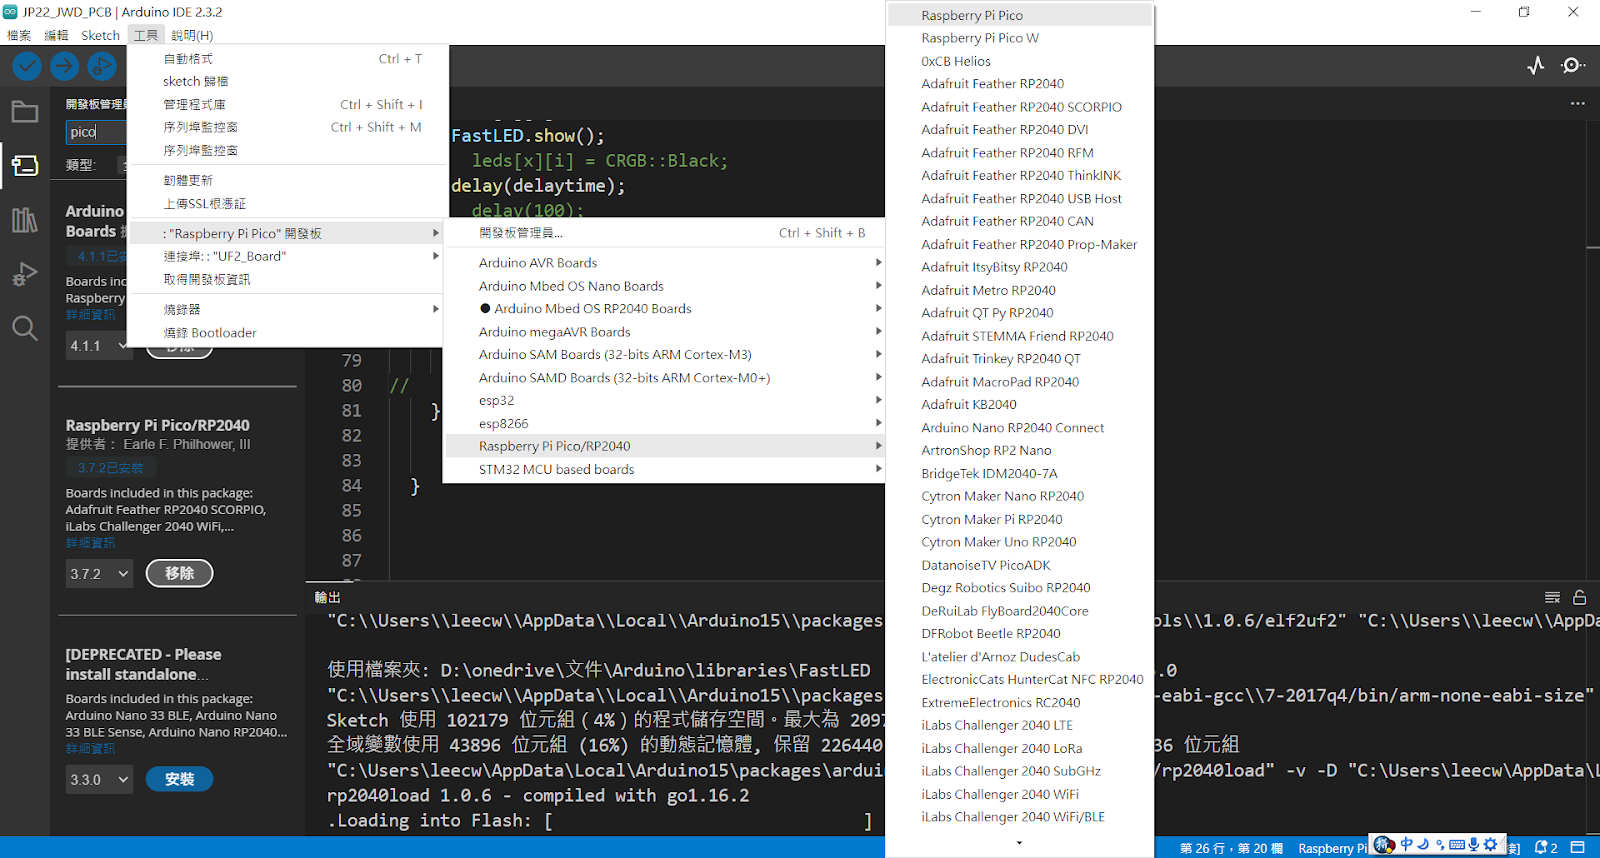Open the 3.7.2 version dropdown
The image size is (1600, 858).
click(99, 574)
